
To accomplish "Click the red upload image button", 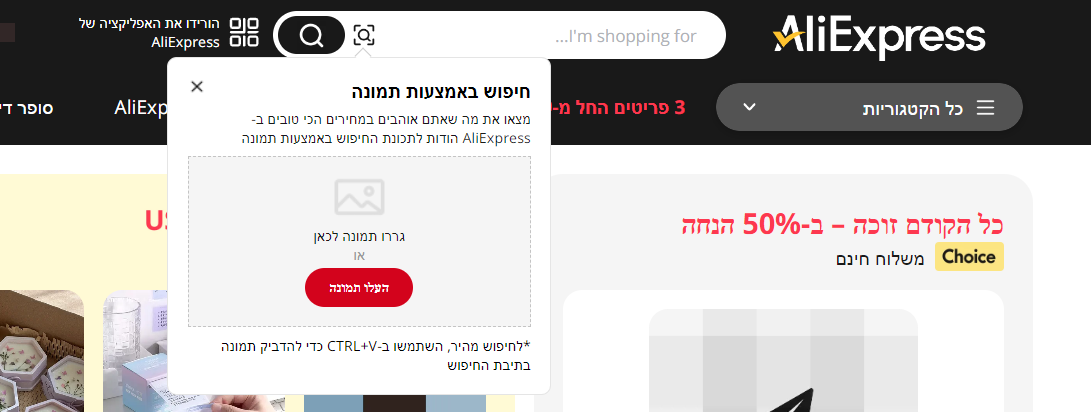I will tap(359, 287).
